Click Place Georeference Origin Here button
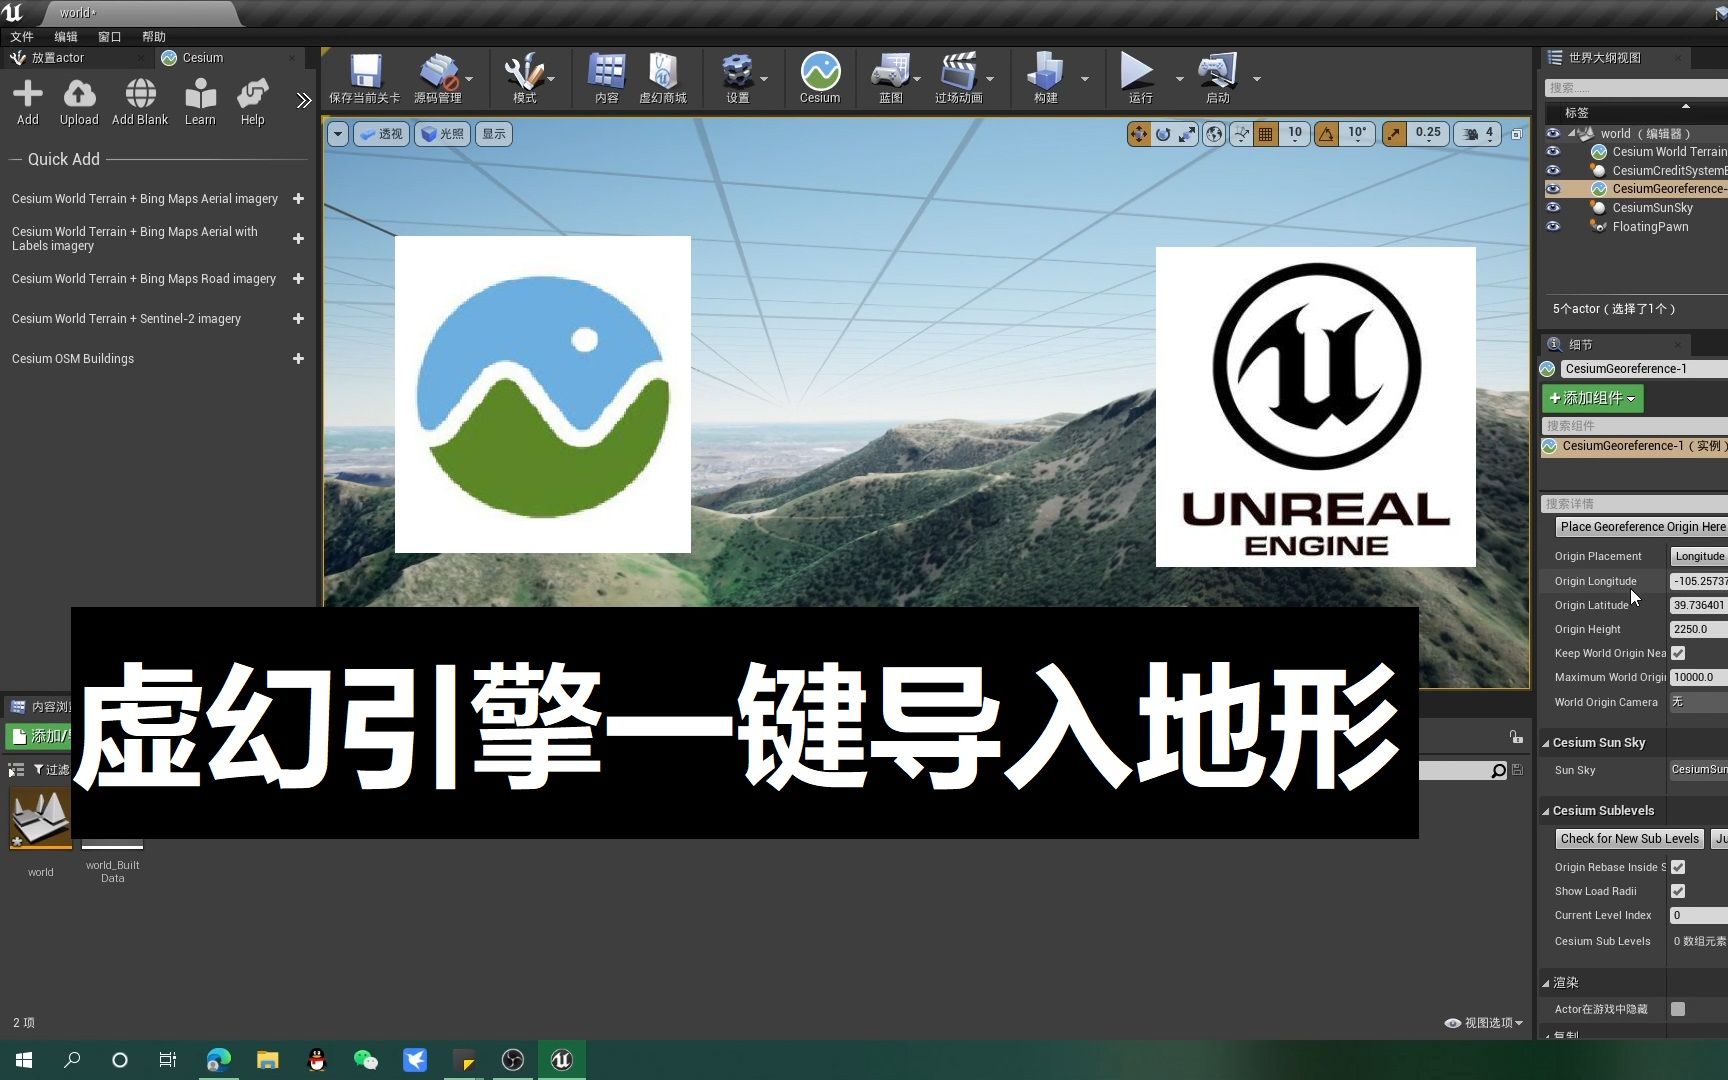 click(1641, 527)
